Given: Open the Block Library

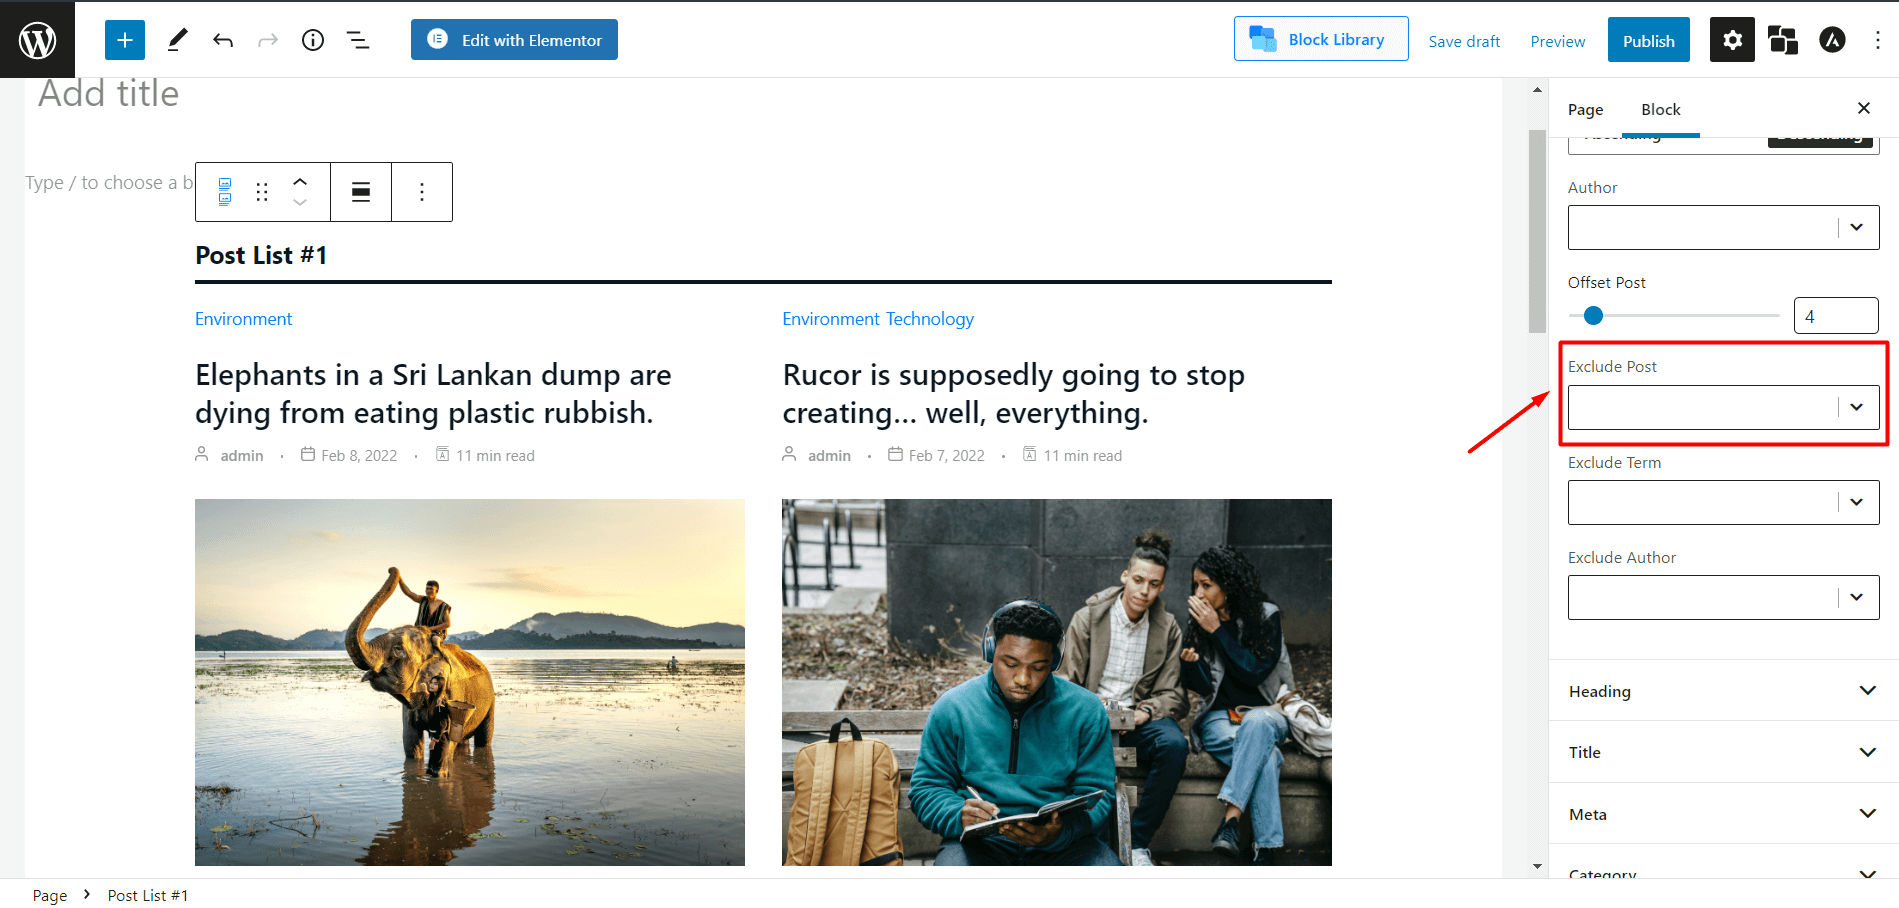Looking at the screenshot, I should [1321, 39].
